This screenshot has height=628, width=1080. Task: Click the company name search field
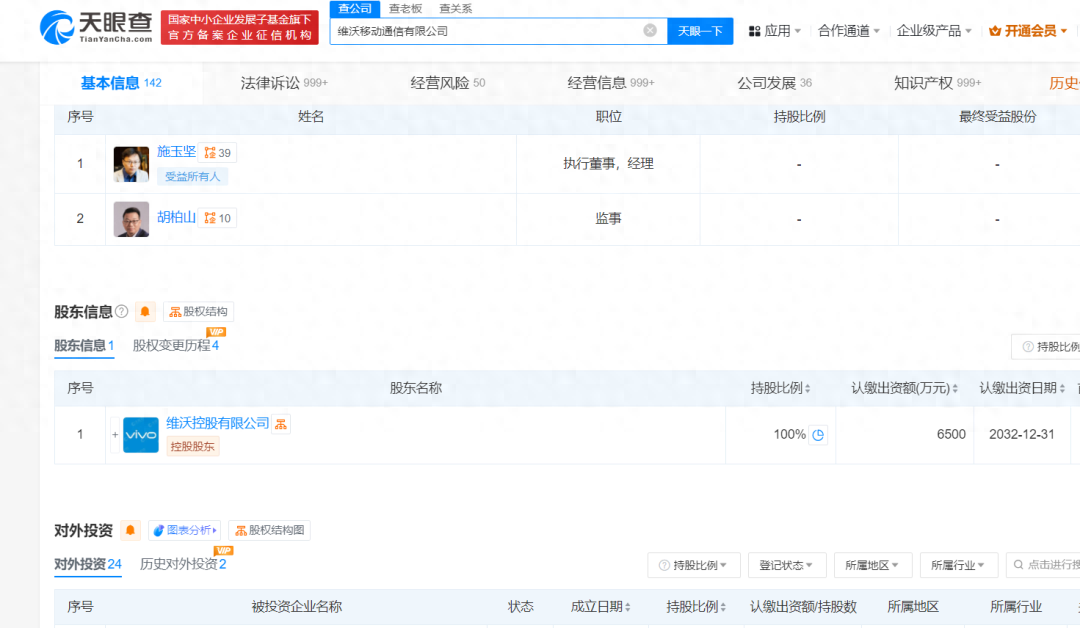[485, 31]
